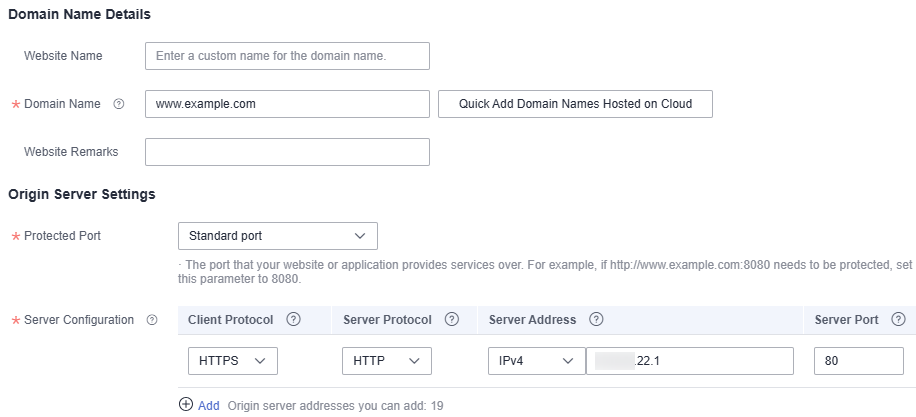Click the plus circle icon beside Add

186,405
